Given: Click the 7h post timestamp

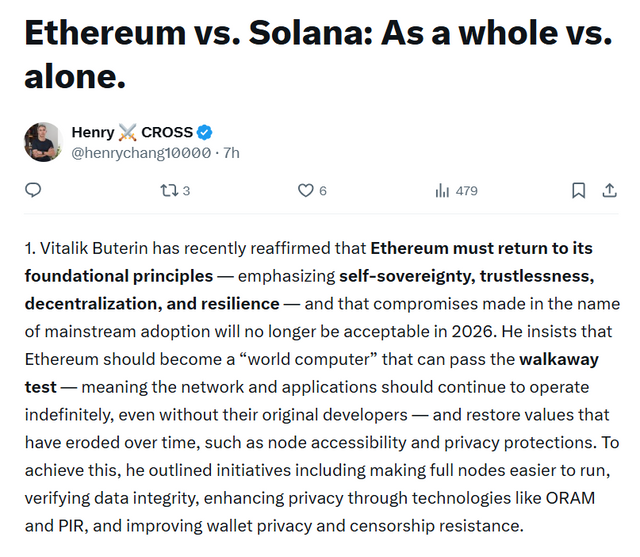Looking at the screenshot, I should tap(230, 153).
